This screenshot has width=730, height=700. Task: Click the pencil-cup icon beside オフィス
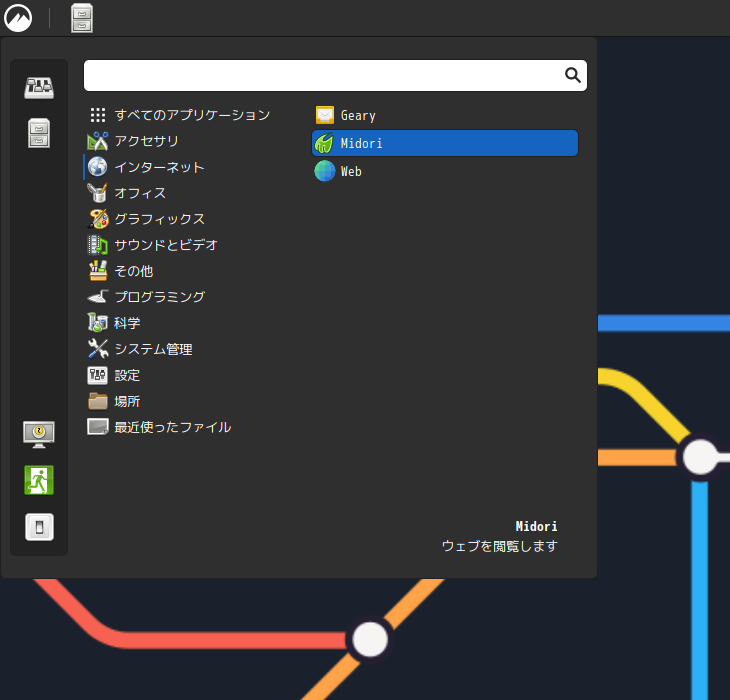98,193
